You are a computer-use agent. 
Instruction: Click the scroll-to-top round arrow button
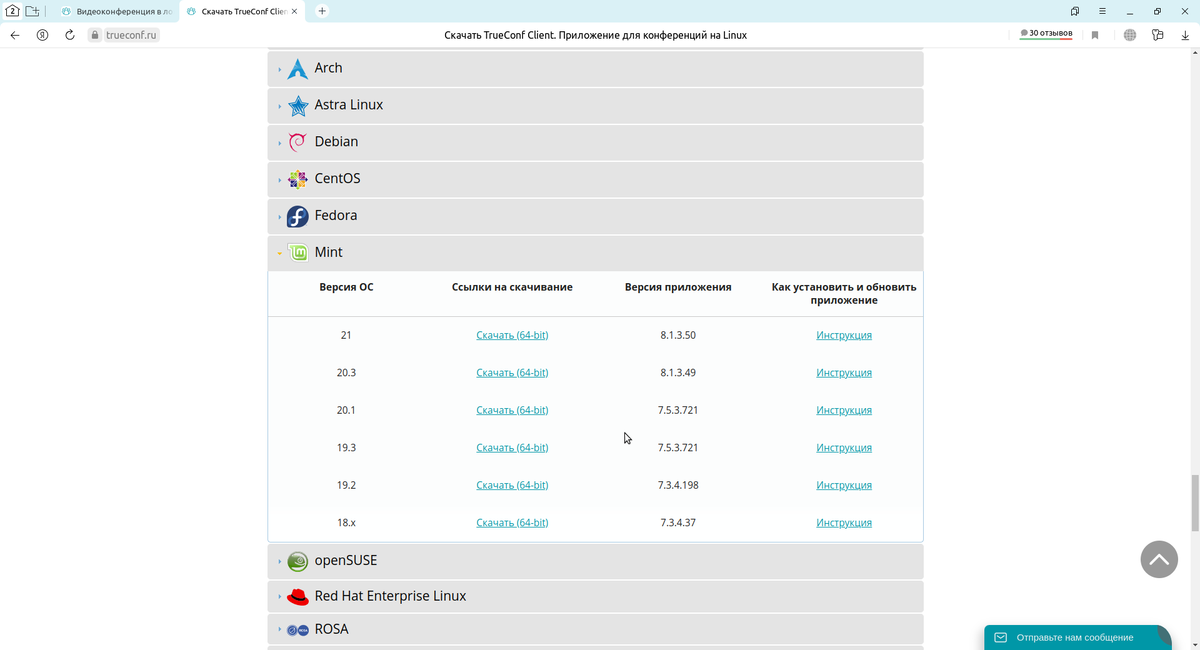point(1159,560)
